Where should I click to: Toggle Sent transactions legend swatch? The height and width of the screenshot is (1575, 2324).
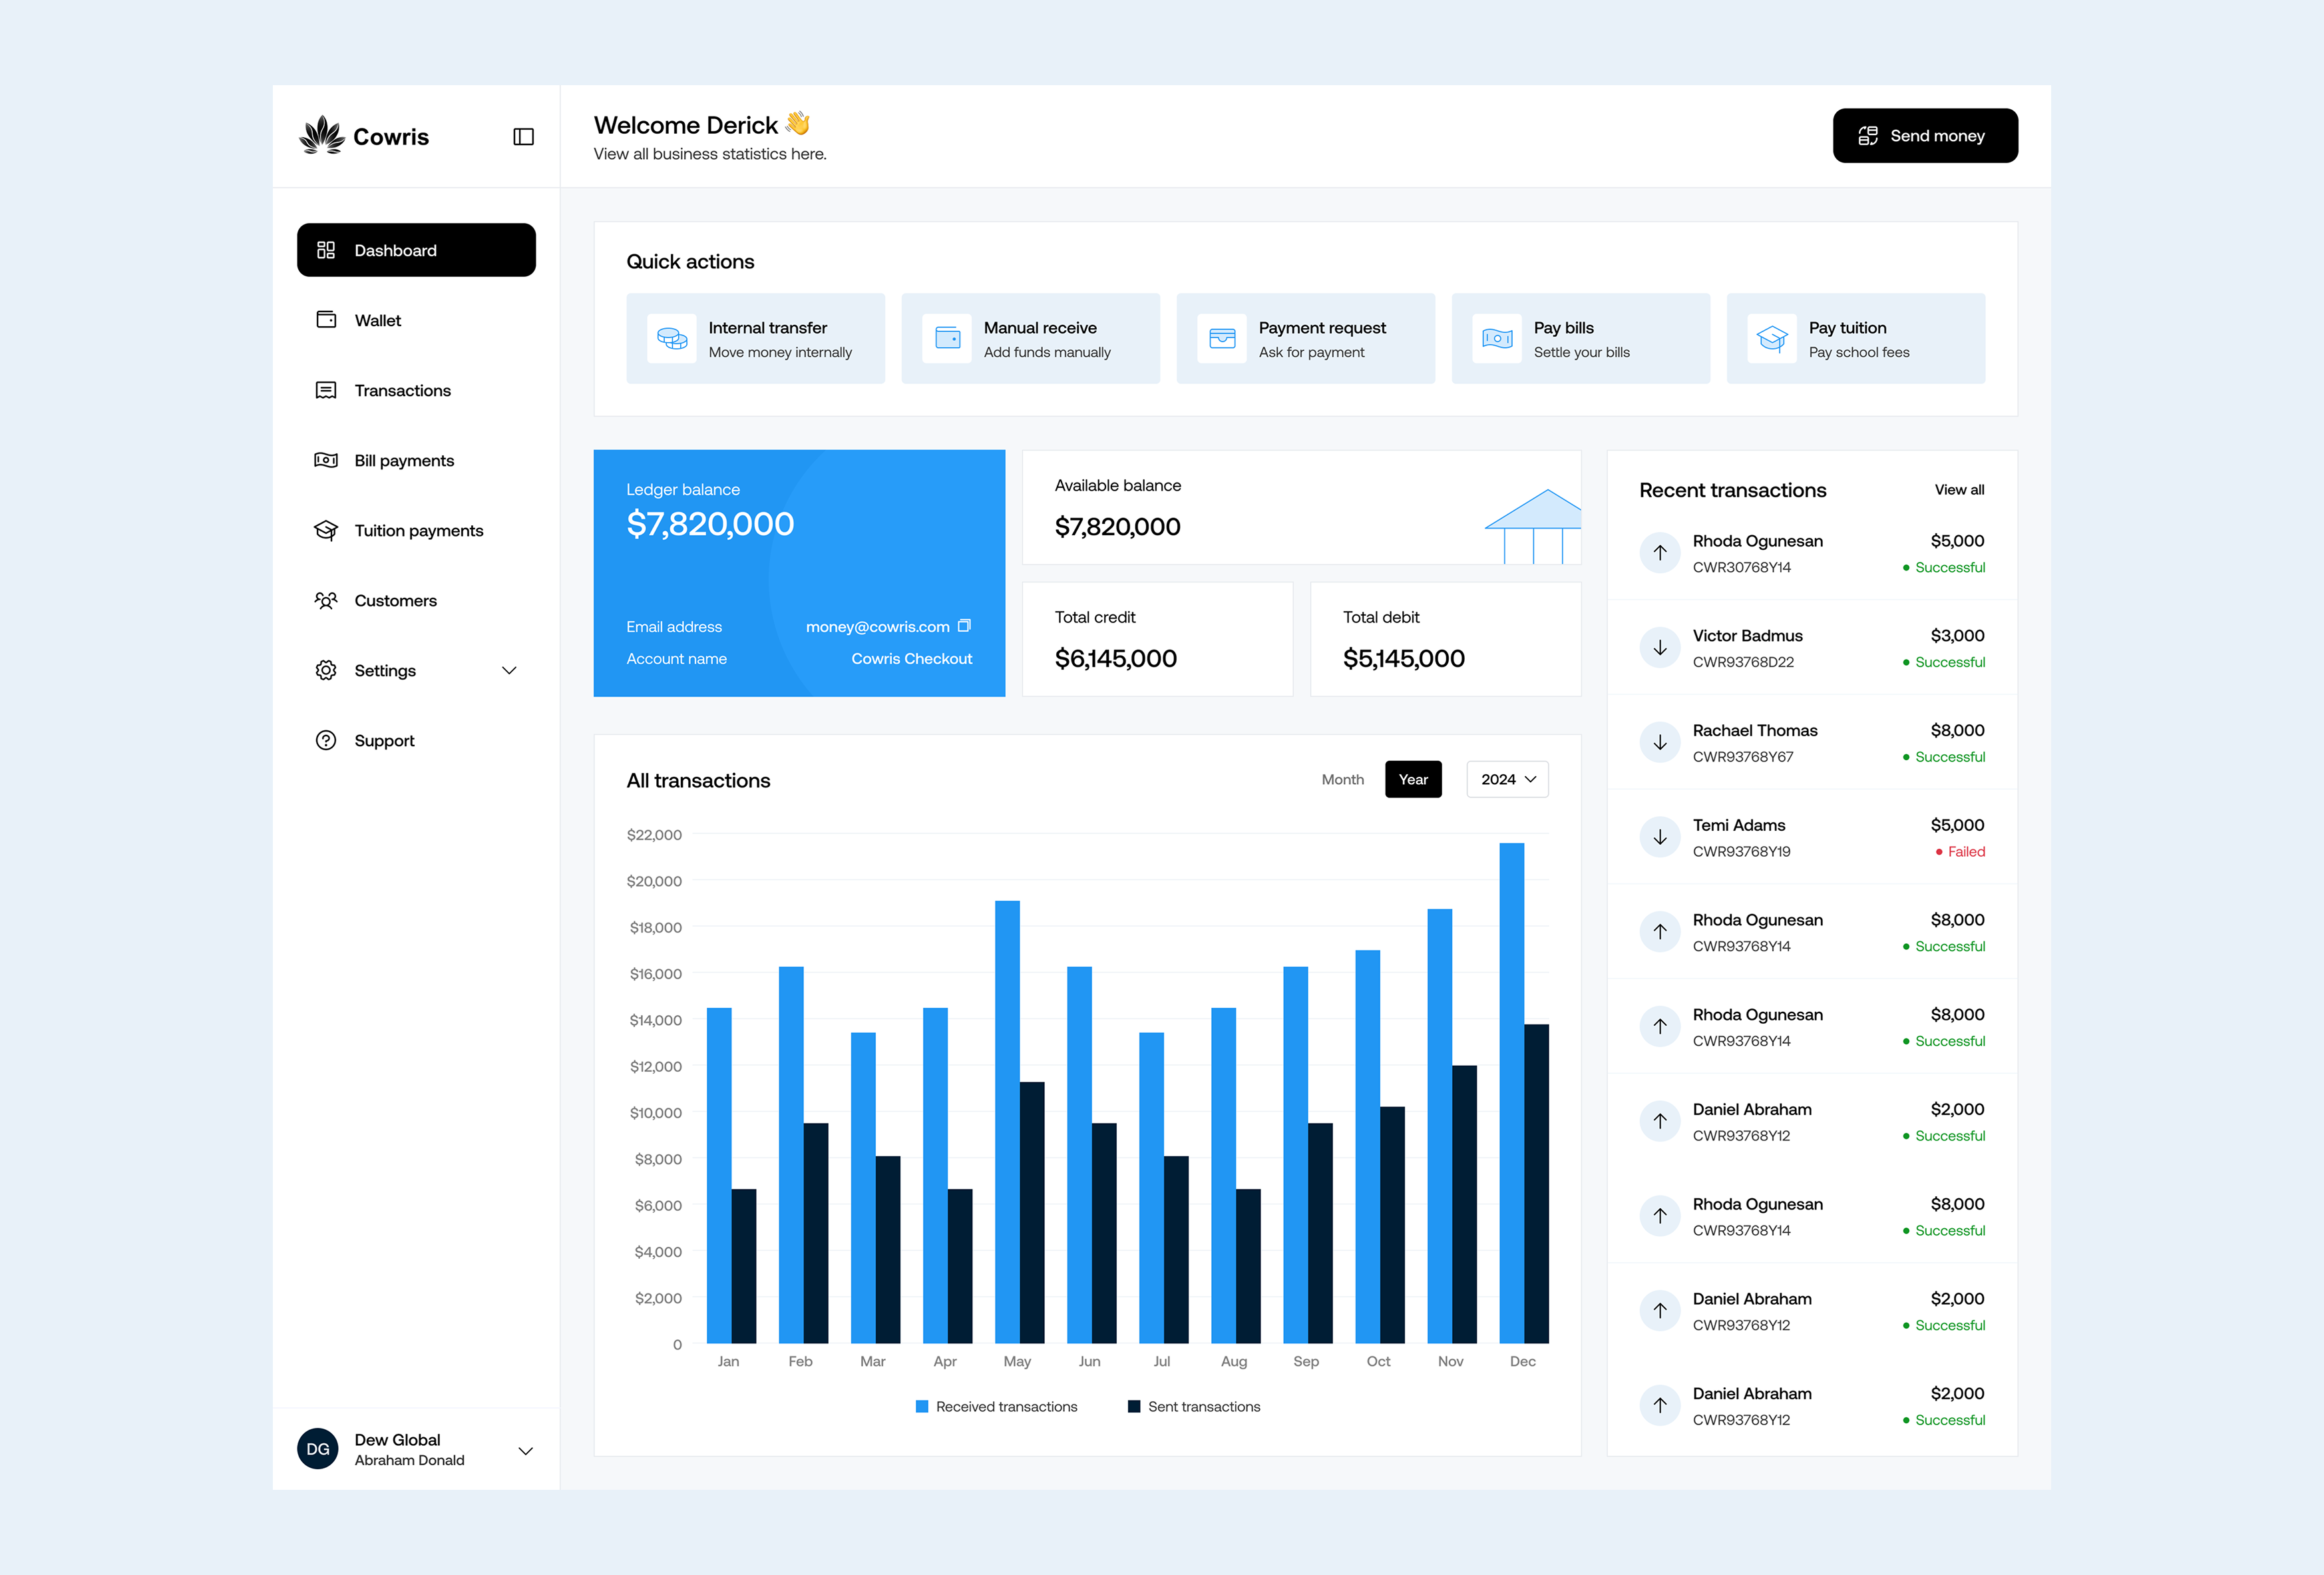[x=1134, y=1407]
